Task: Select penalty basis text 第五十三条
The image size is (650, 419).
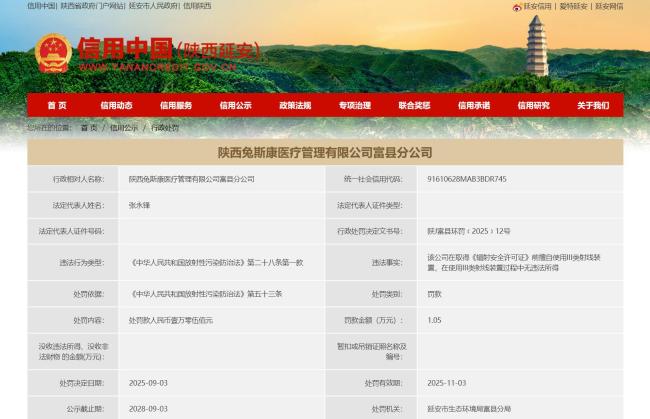Action: point(264,294)
